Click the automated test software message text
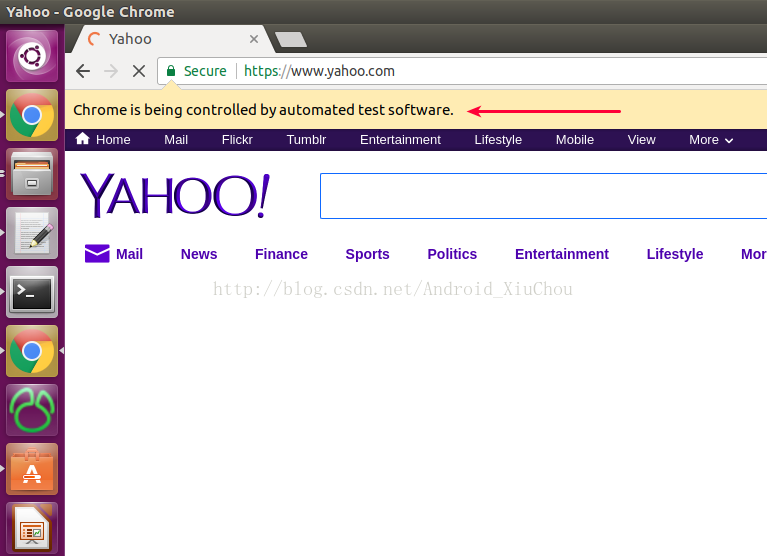 (264, 110)
